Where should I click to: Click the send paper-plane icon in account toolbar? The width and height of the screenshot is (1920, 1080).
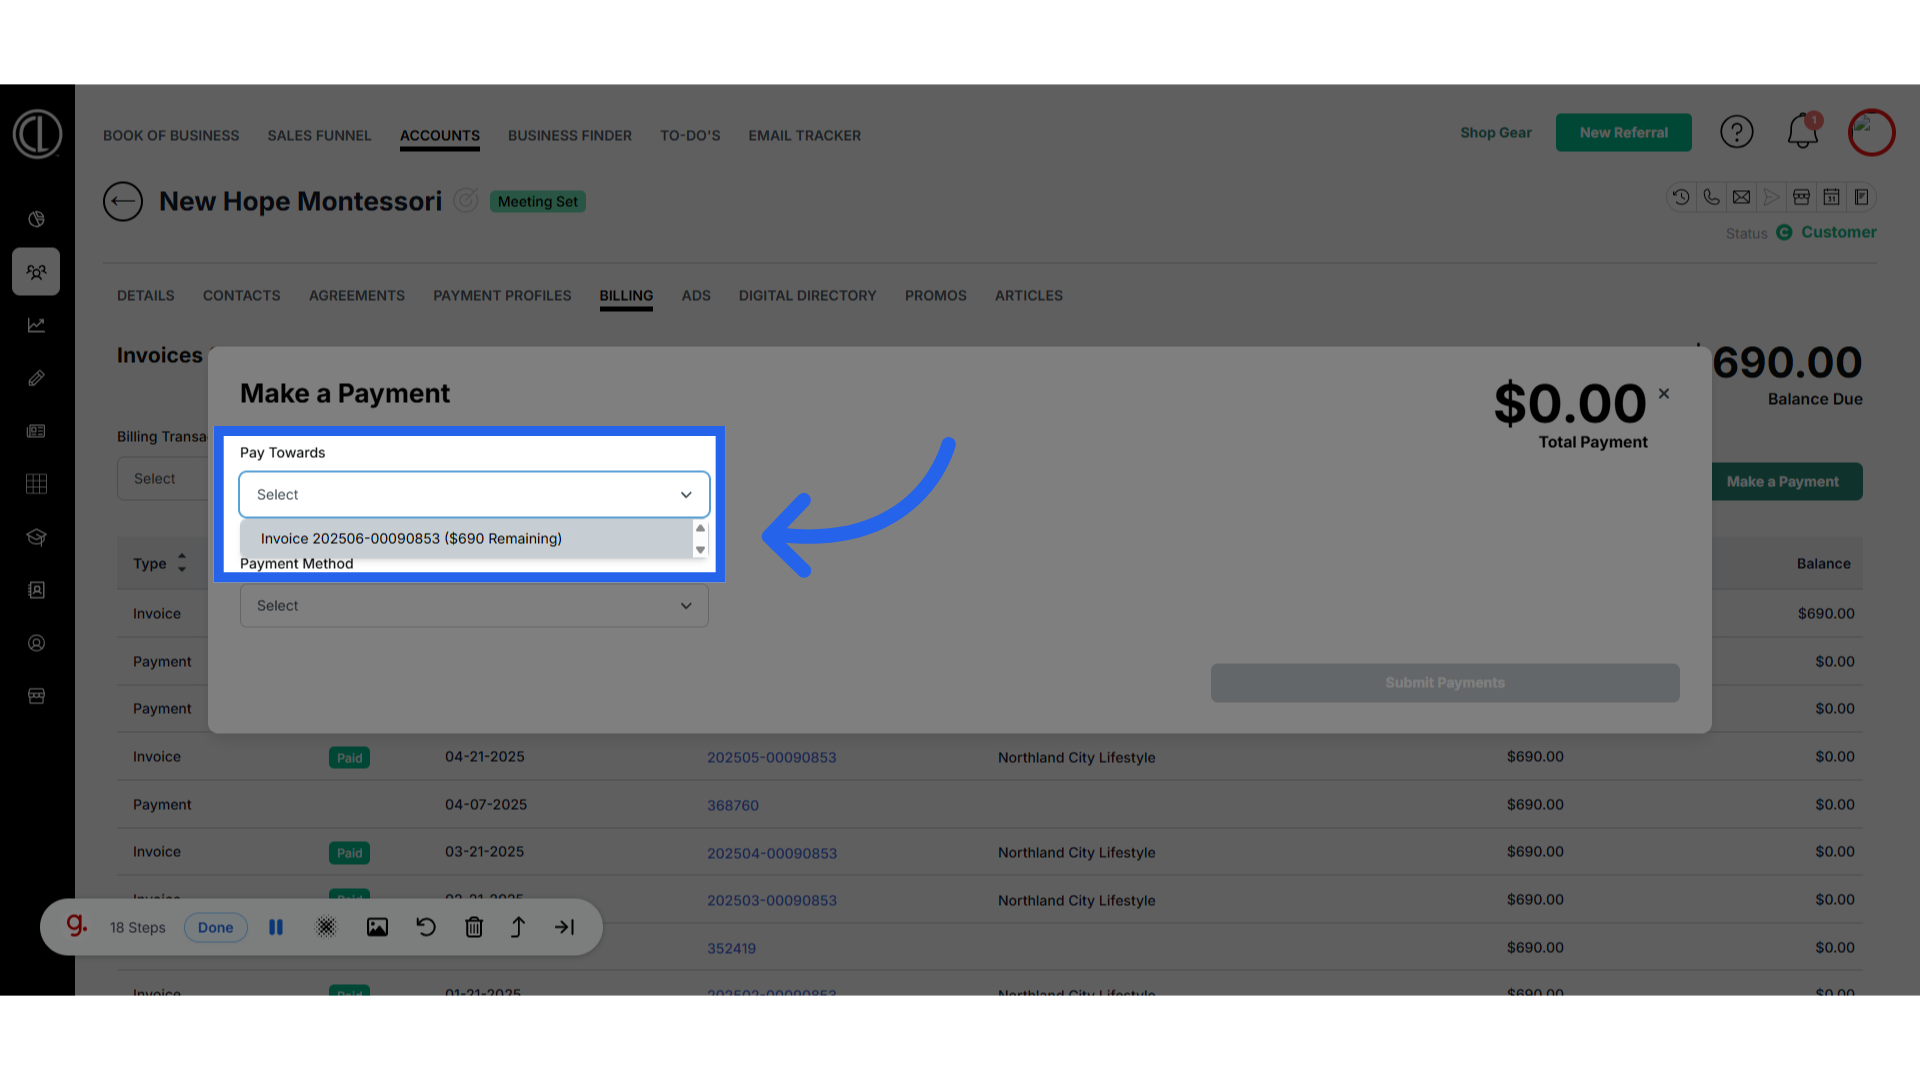(1771, 197)
